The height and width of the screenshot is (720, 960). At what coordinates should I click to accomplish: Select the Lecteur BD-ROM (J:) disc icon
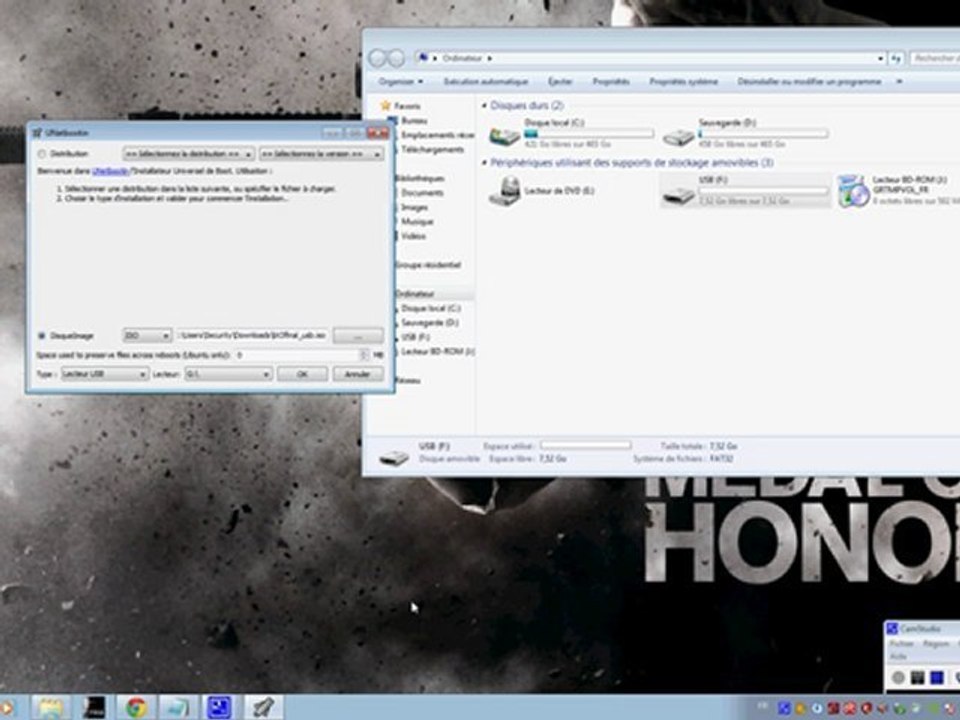pyautogui.click(x=853, y=191)
